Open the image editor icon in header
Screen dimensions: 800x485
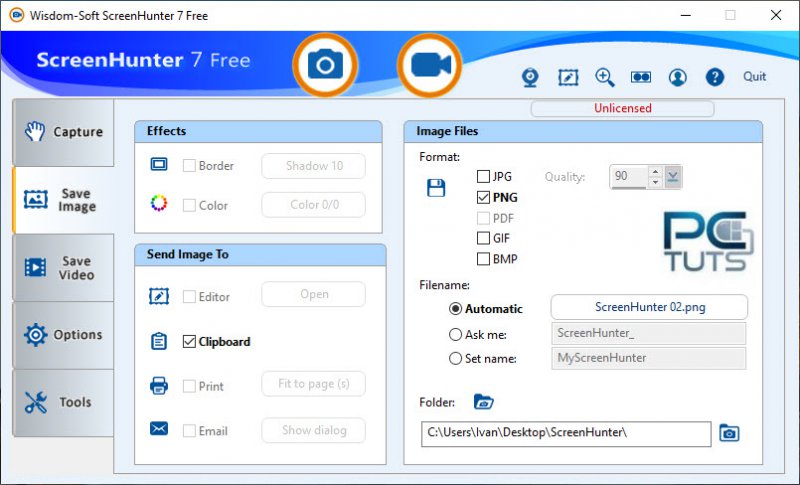(568, 78)
